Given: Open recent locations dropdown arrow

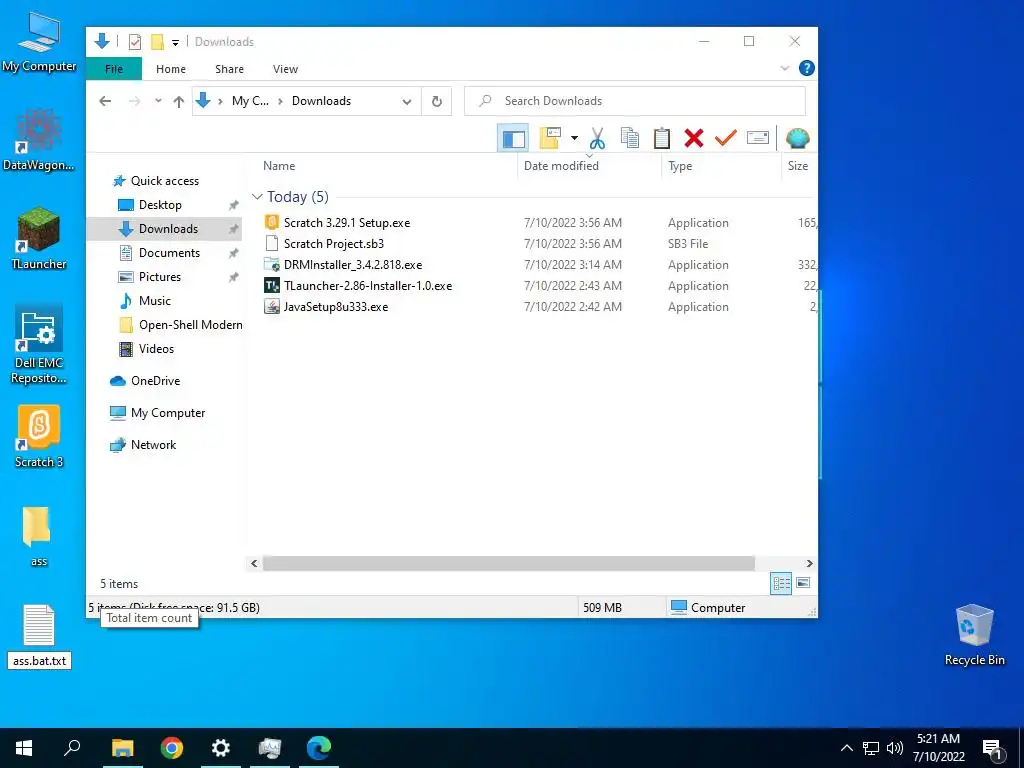Looking at the screenshot, I should pos(158,101).
